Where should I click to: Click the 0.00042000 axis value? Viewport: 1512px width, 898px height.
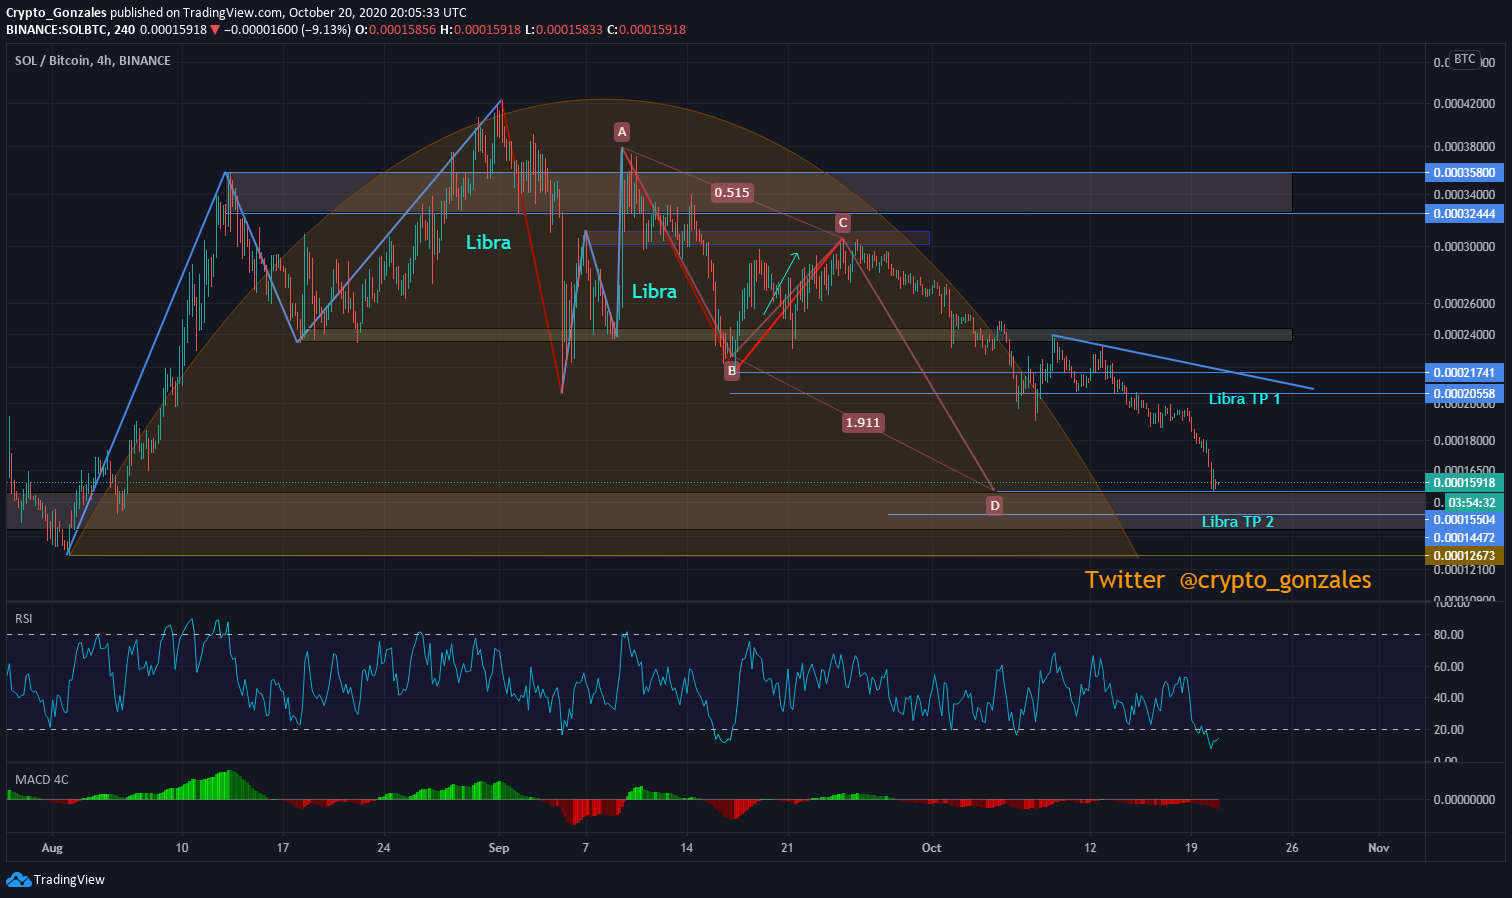pyautogui.click(x=1464, y=104)
